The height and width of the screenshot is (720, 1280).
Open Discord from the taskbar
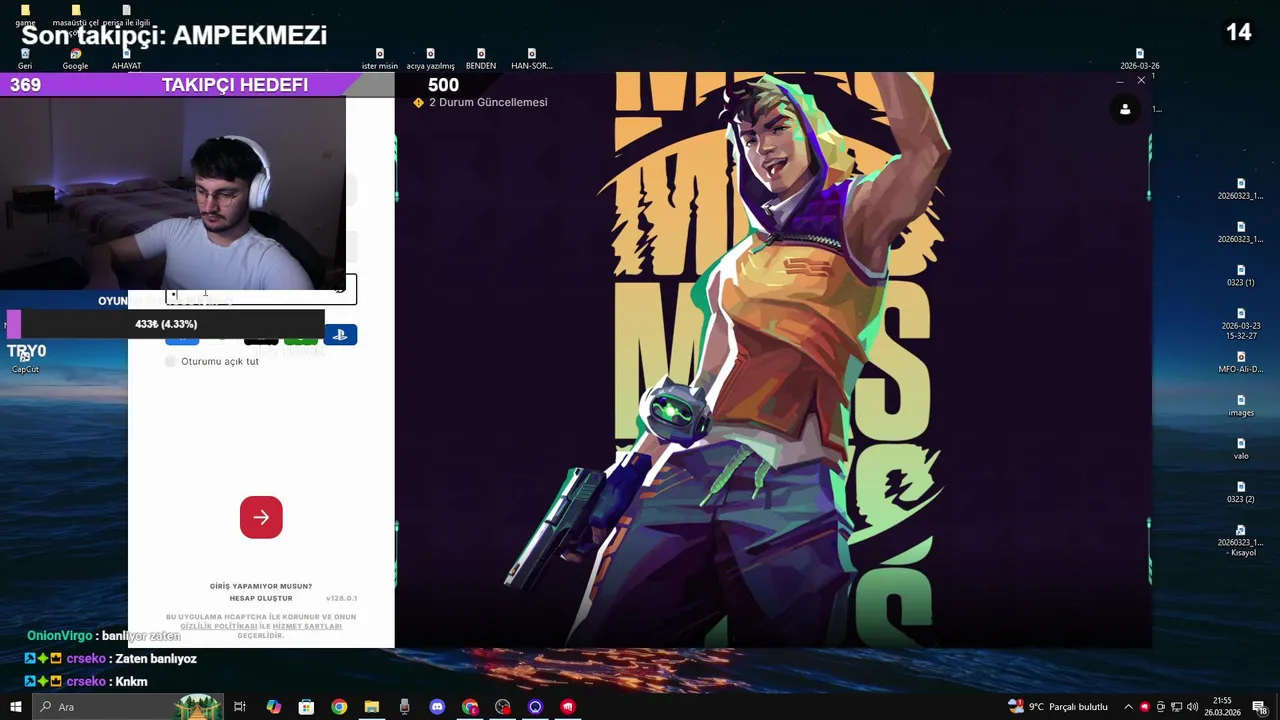coord(437,707)
